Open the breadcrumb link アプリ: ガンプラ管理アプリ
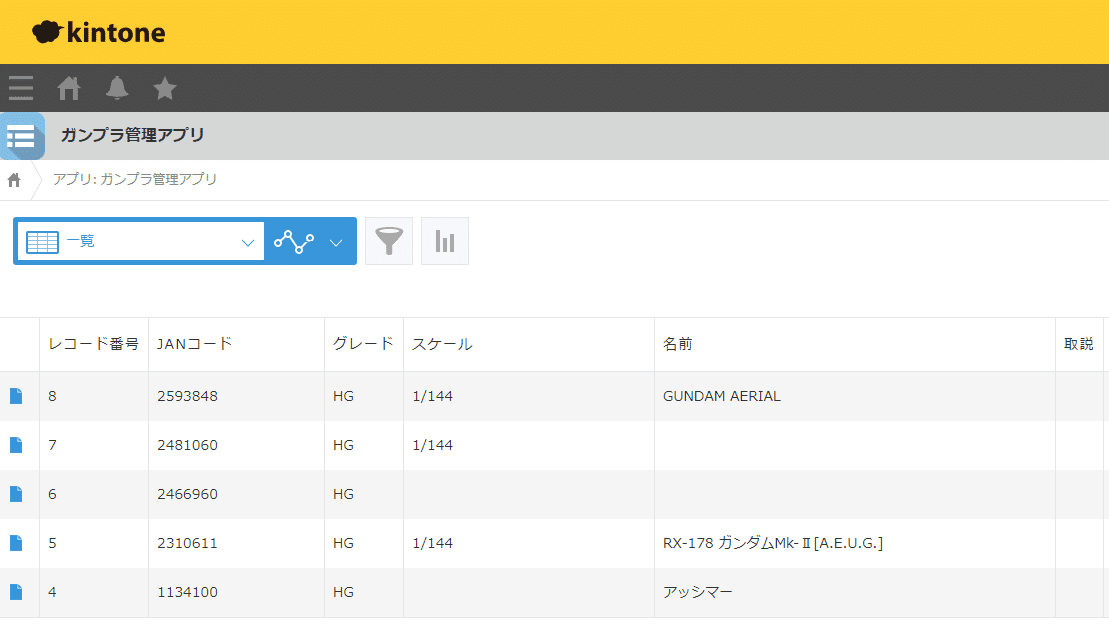Screen dimensions: 1109x625 coord(133,180)
